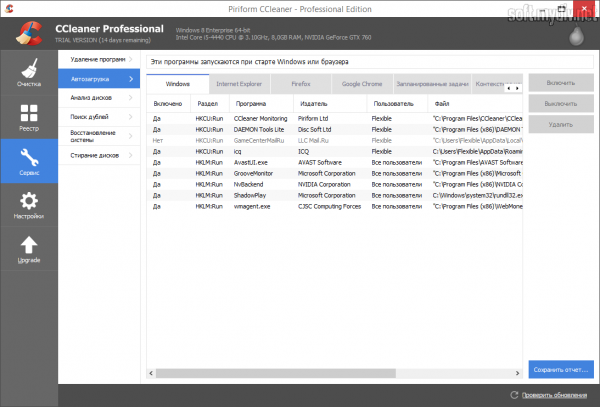
Task: Open Настройки gear settings
Action: [x=29, y=205]
